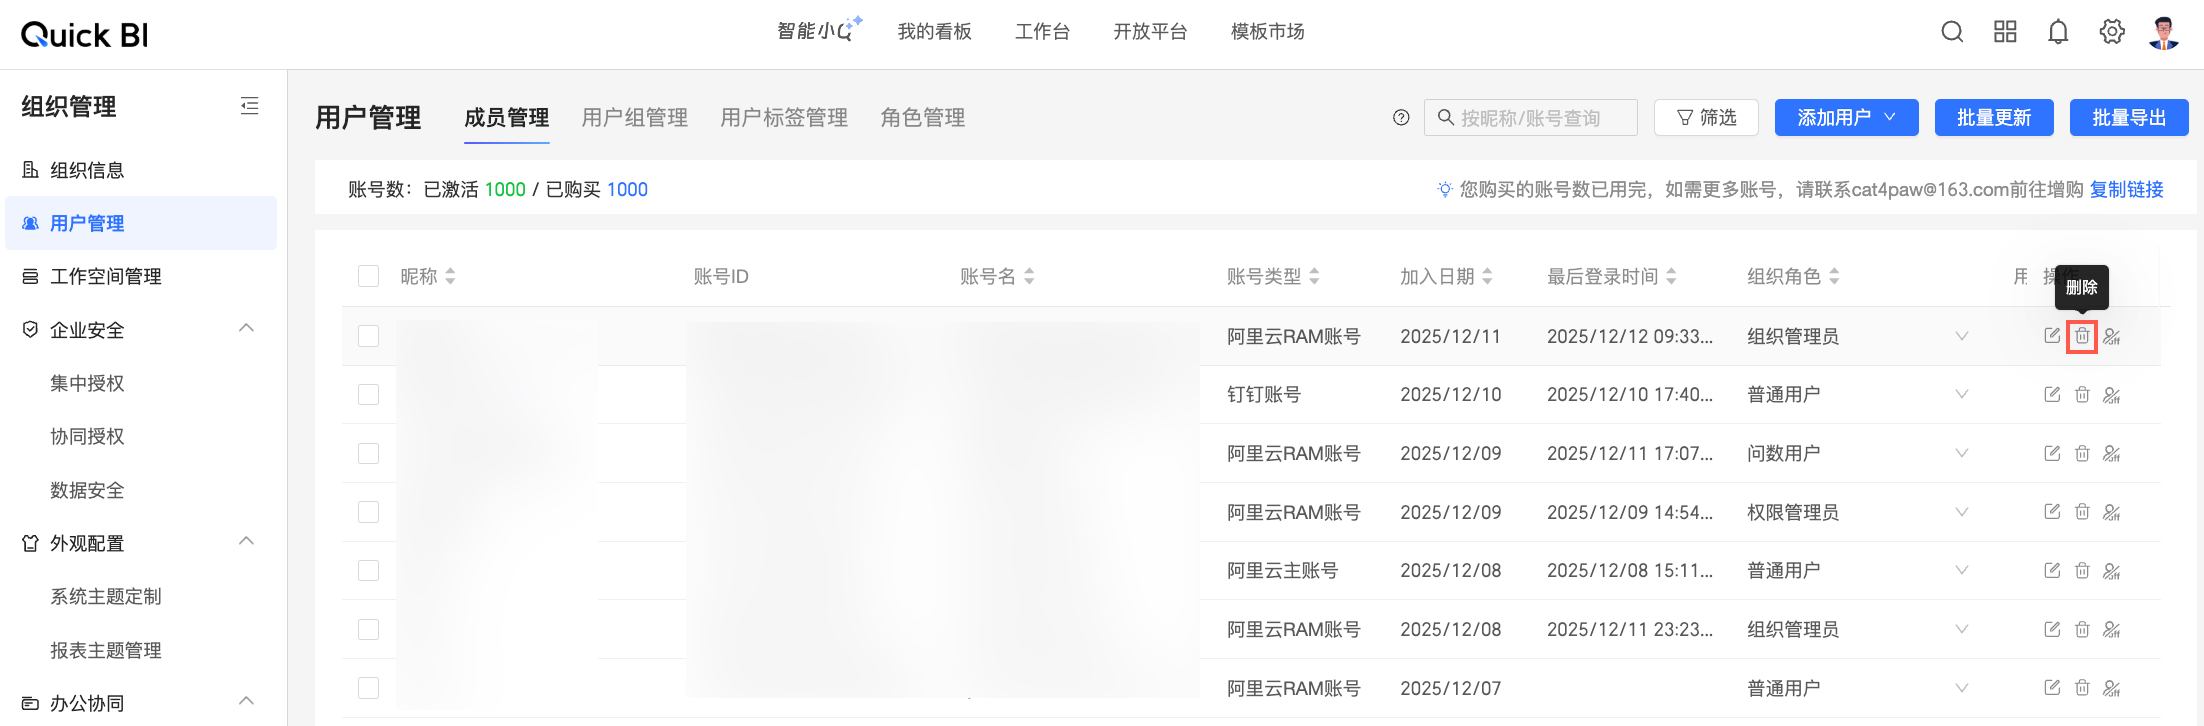Check the 阿里云主账号 row checkbox
Viewport: 2204px width, 726px height.
[369, 570]
